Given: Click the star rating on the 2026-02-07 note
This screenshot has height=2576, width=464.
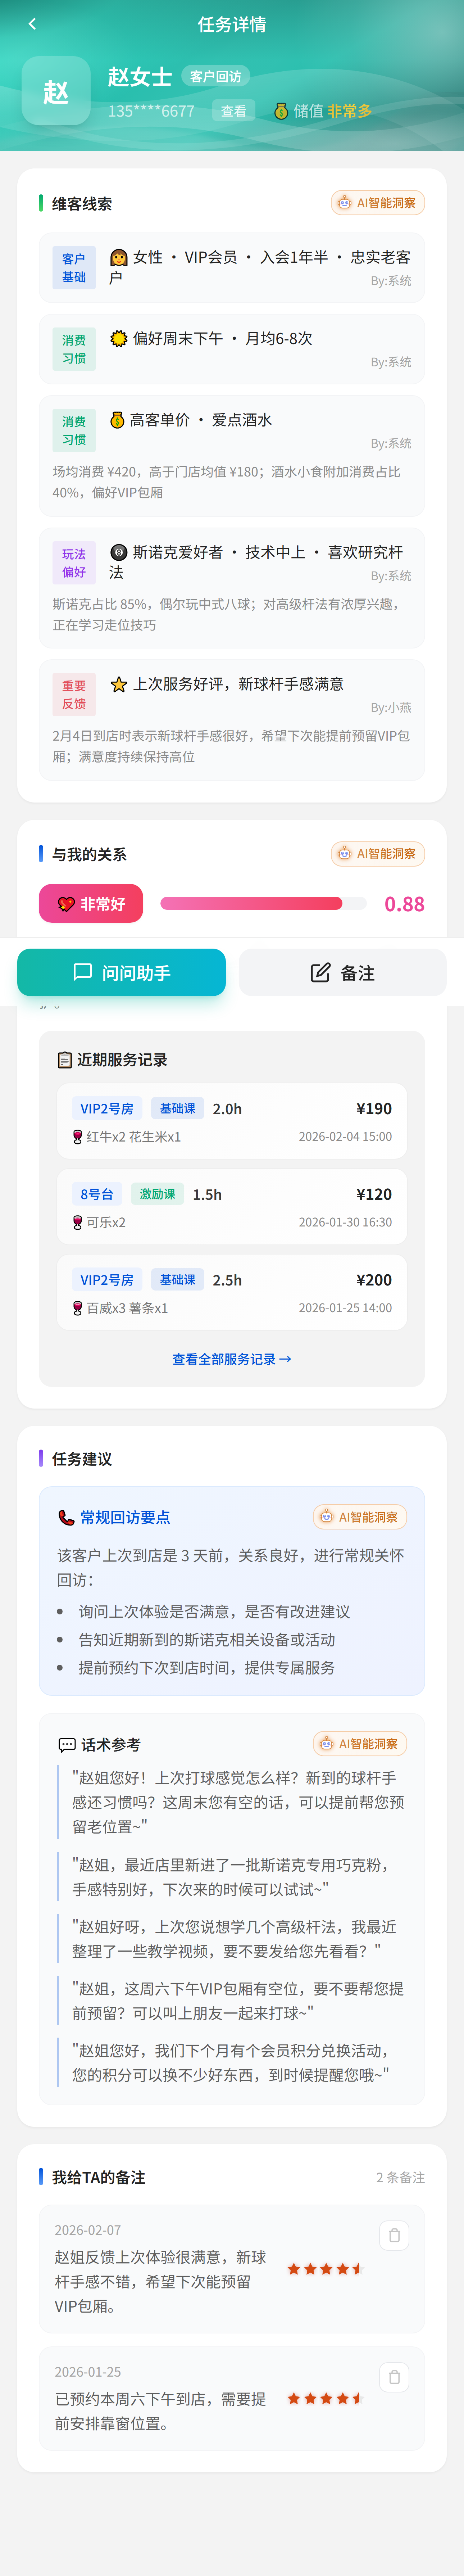Looking at the screenshot, I should [x=324, y=2269].
